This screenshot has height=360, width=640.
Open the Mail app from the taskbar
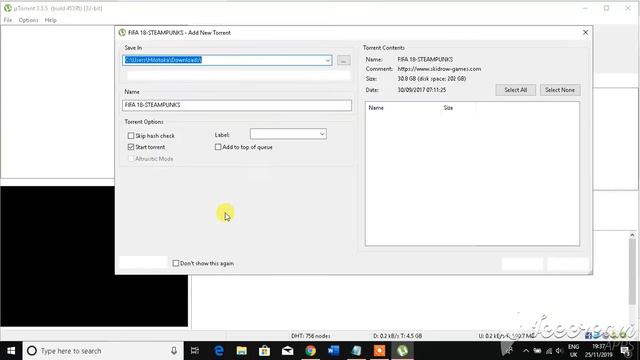[x=287, y=351]
